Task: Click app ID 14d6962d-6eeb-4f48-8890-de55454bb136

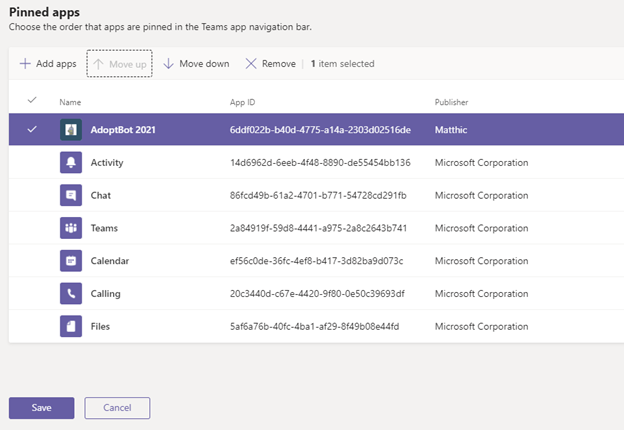Action: click(320, 162)
